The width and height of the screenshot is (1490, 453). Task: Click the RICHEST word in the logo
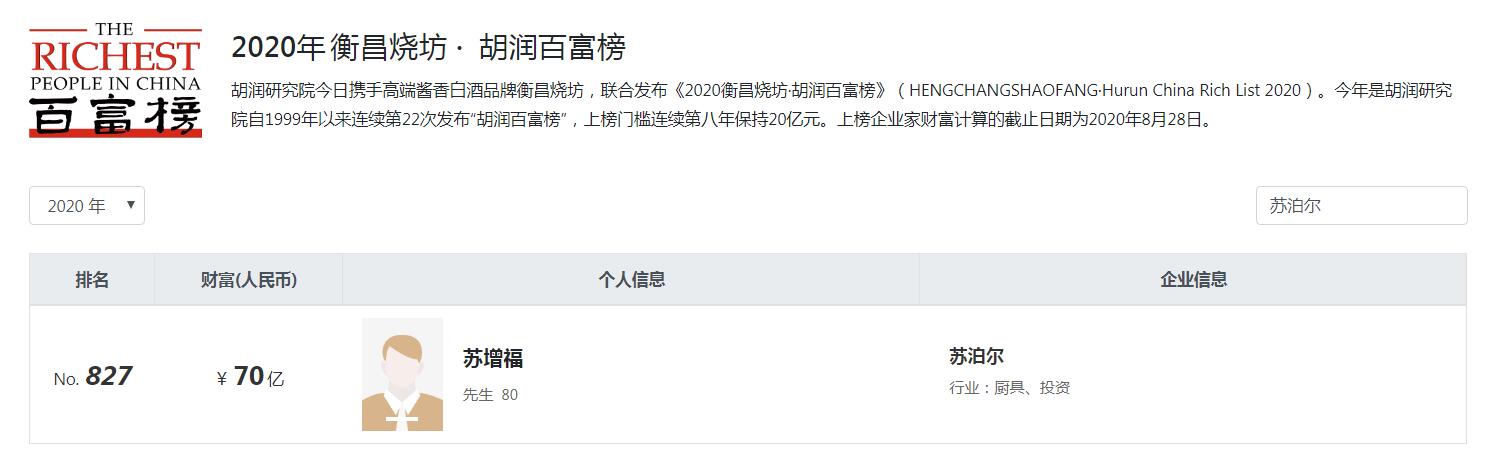coord(116,56)
